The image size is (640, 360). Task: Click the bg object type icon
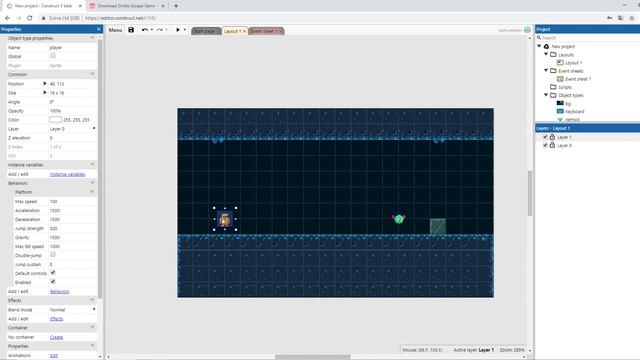click(560, 103)
